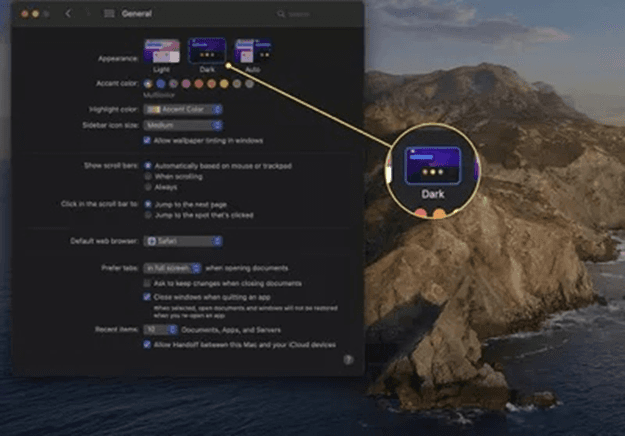625x436 pixels.
Task: Open the Highlight color dropdown
Action: [183, 109]
